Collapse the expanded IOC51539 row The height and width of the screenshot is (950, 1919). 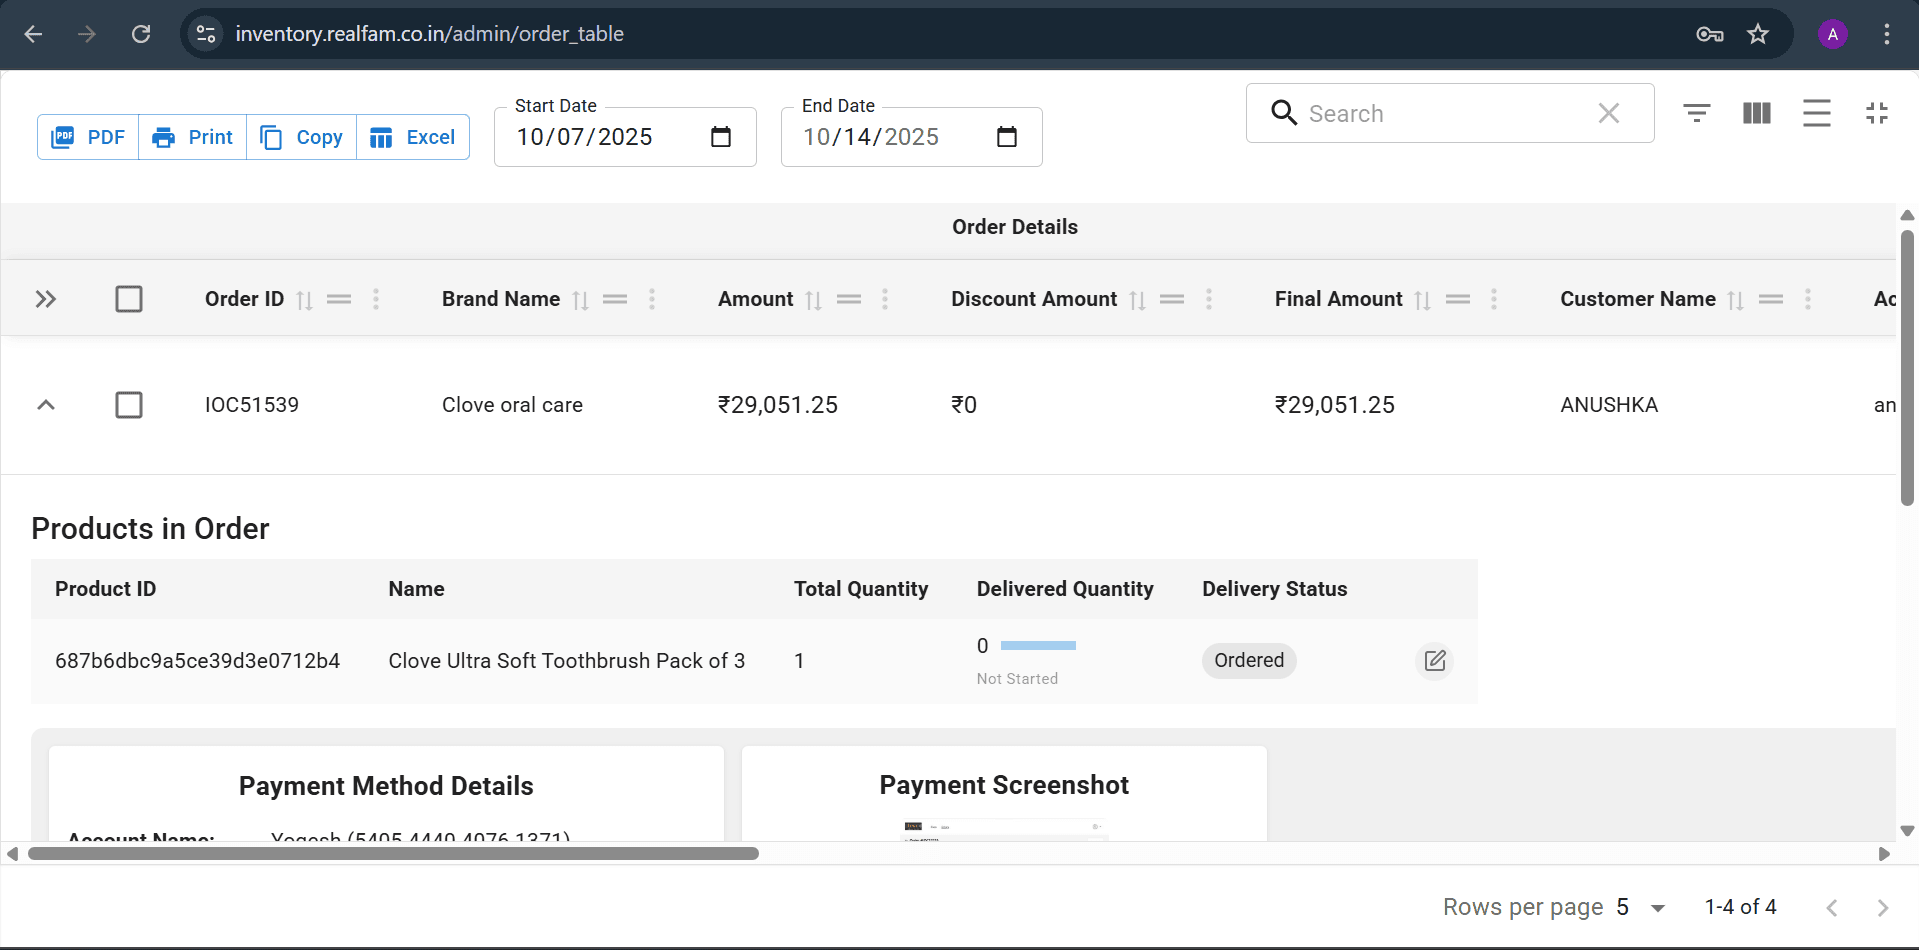45,405
